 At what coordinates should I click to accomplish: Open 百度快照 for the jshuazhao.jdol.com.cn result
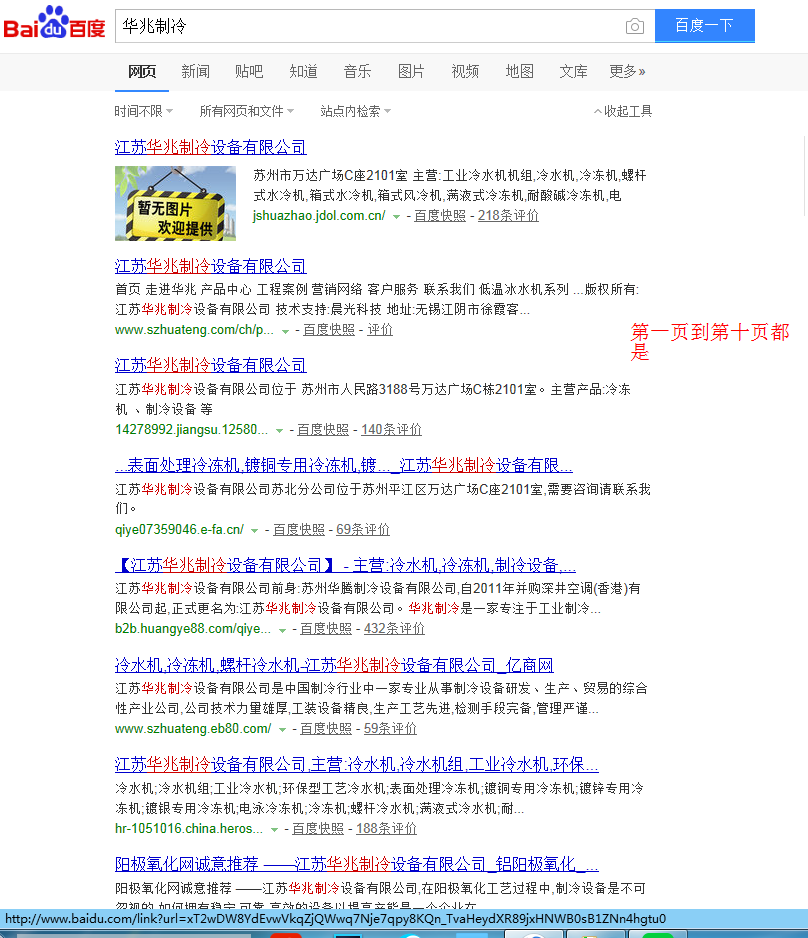coord(440,216)
